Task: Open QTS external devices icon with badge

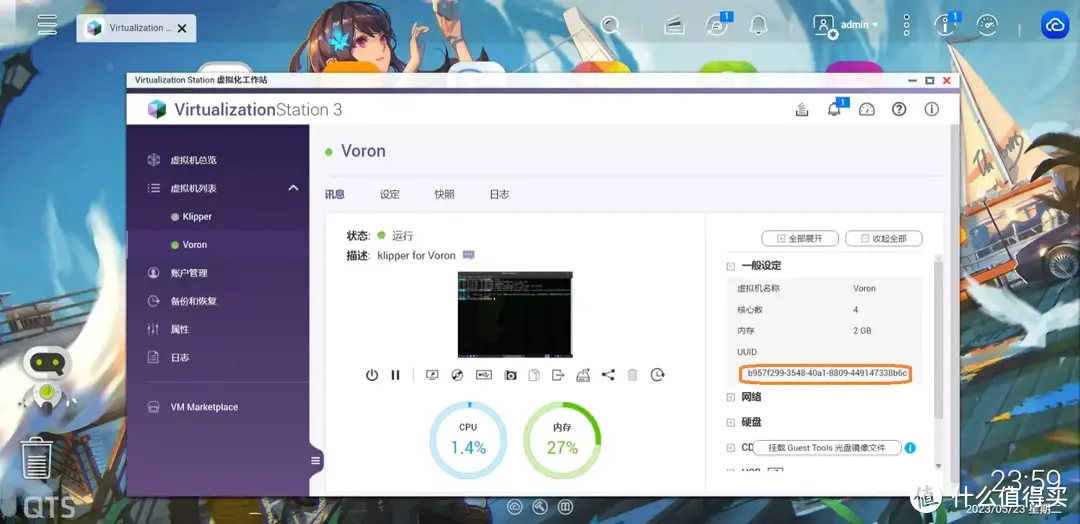Action: 717,26
